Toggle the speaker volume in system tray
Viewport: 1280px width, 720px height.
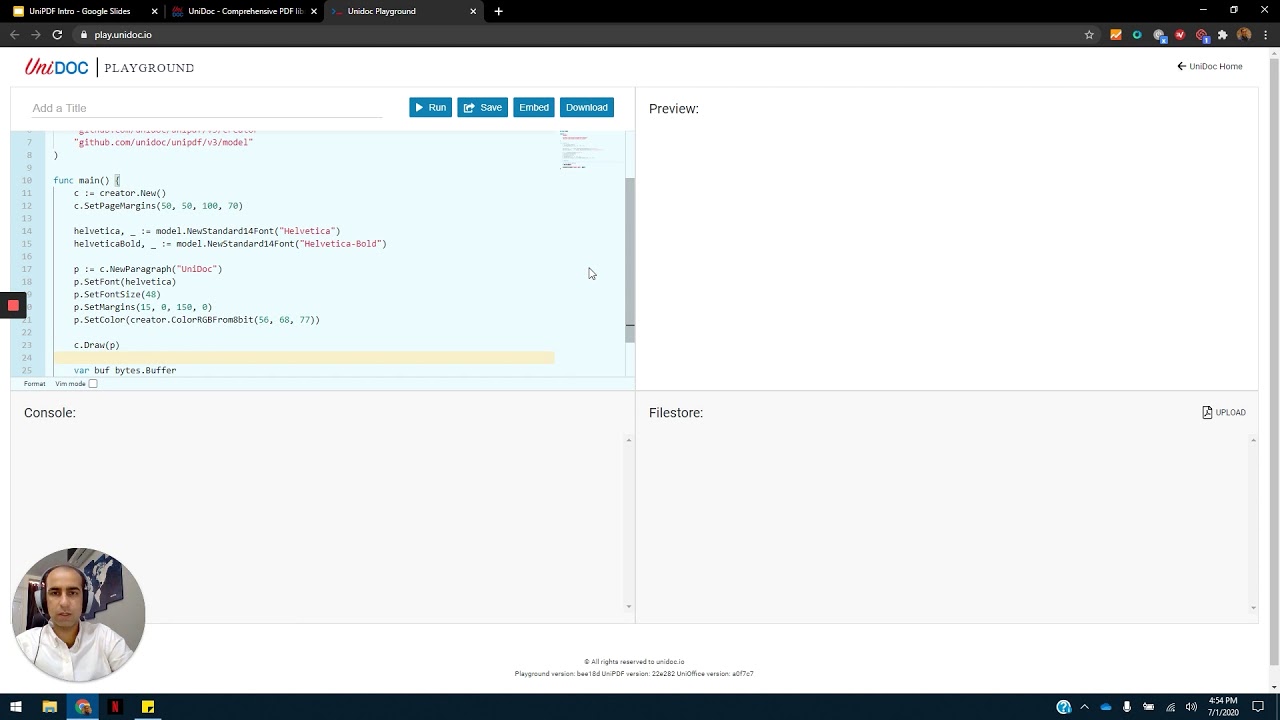(1190, 706)
